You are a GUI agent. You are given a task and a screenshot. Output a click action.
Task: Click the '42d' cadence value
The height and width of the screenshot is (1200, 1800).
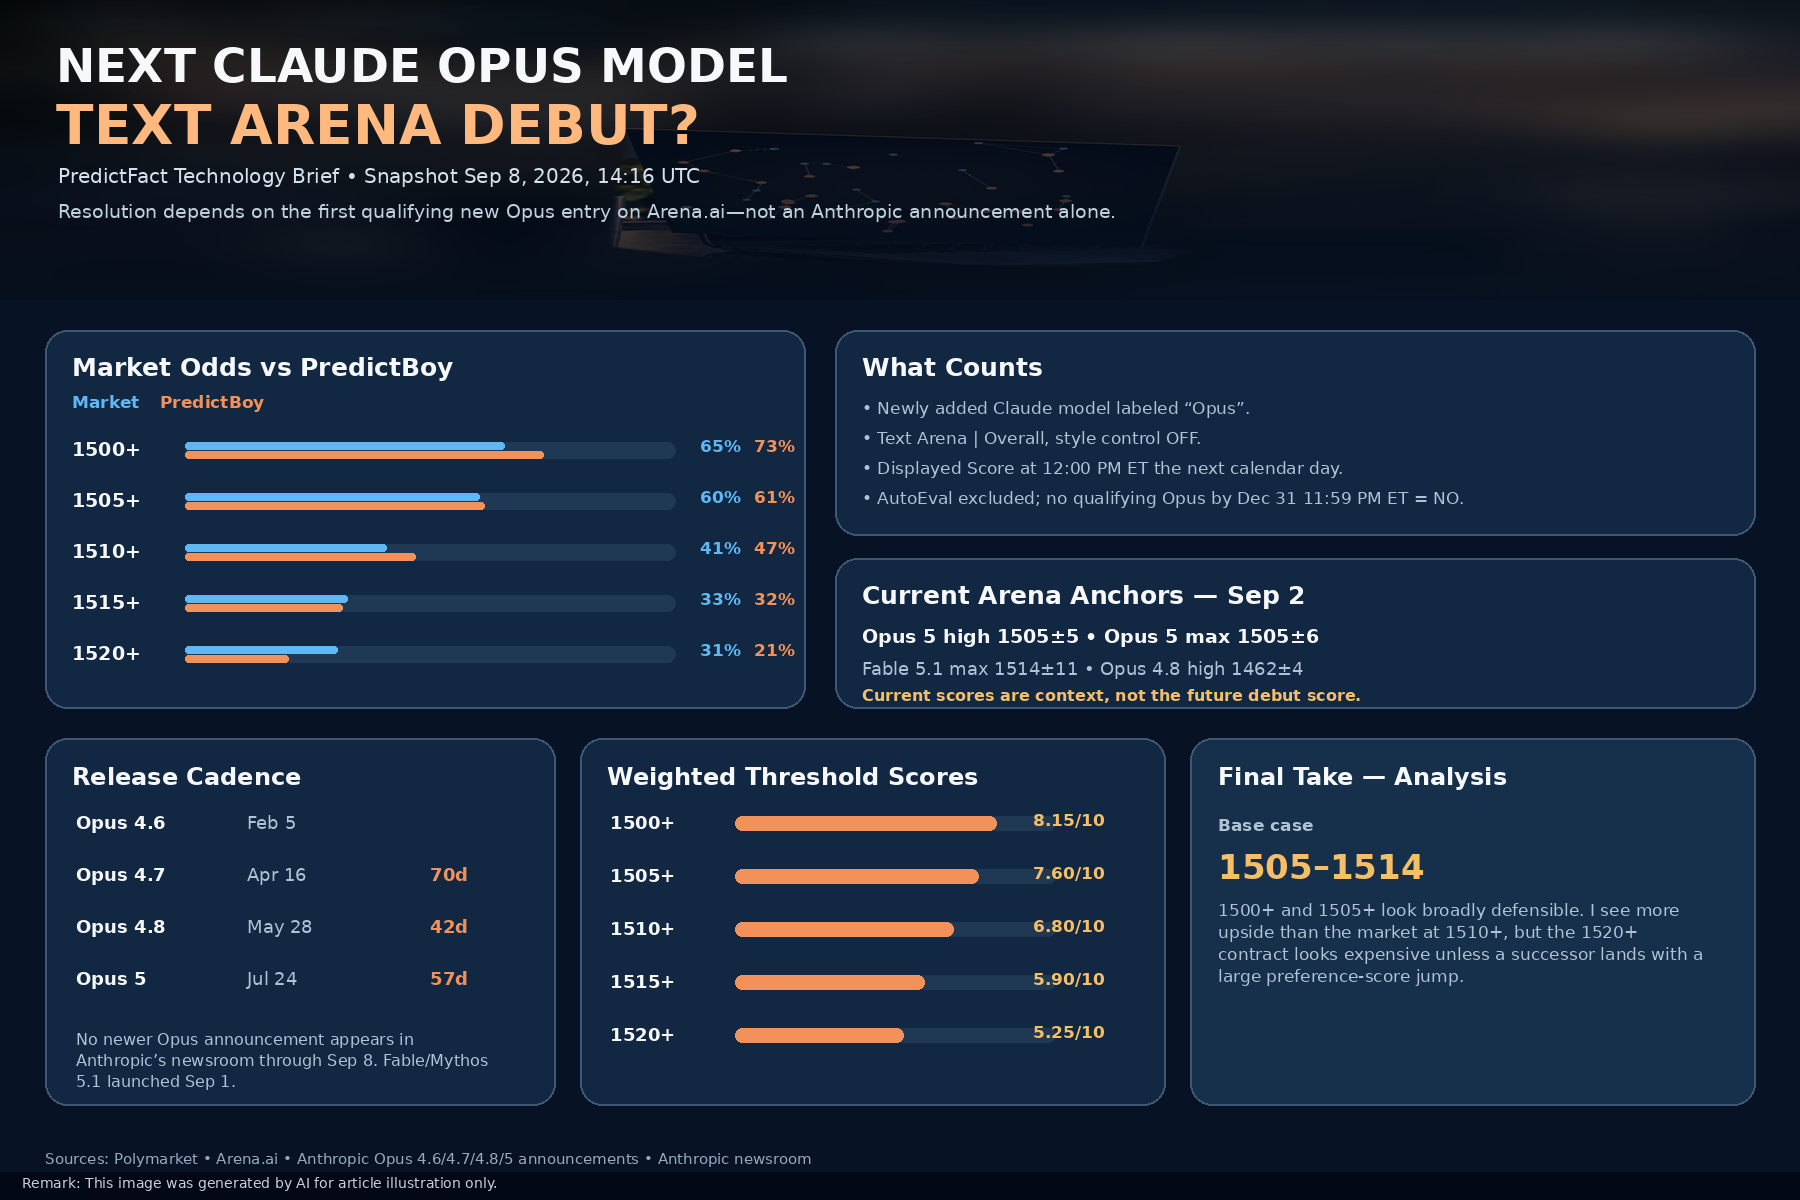coord(449,927)
